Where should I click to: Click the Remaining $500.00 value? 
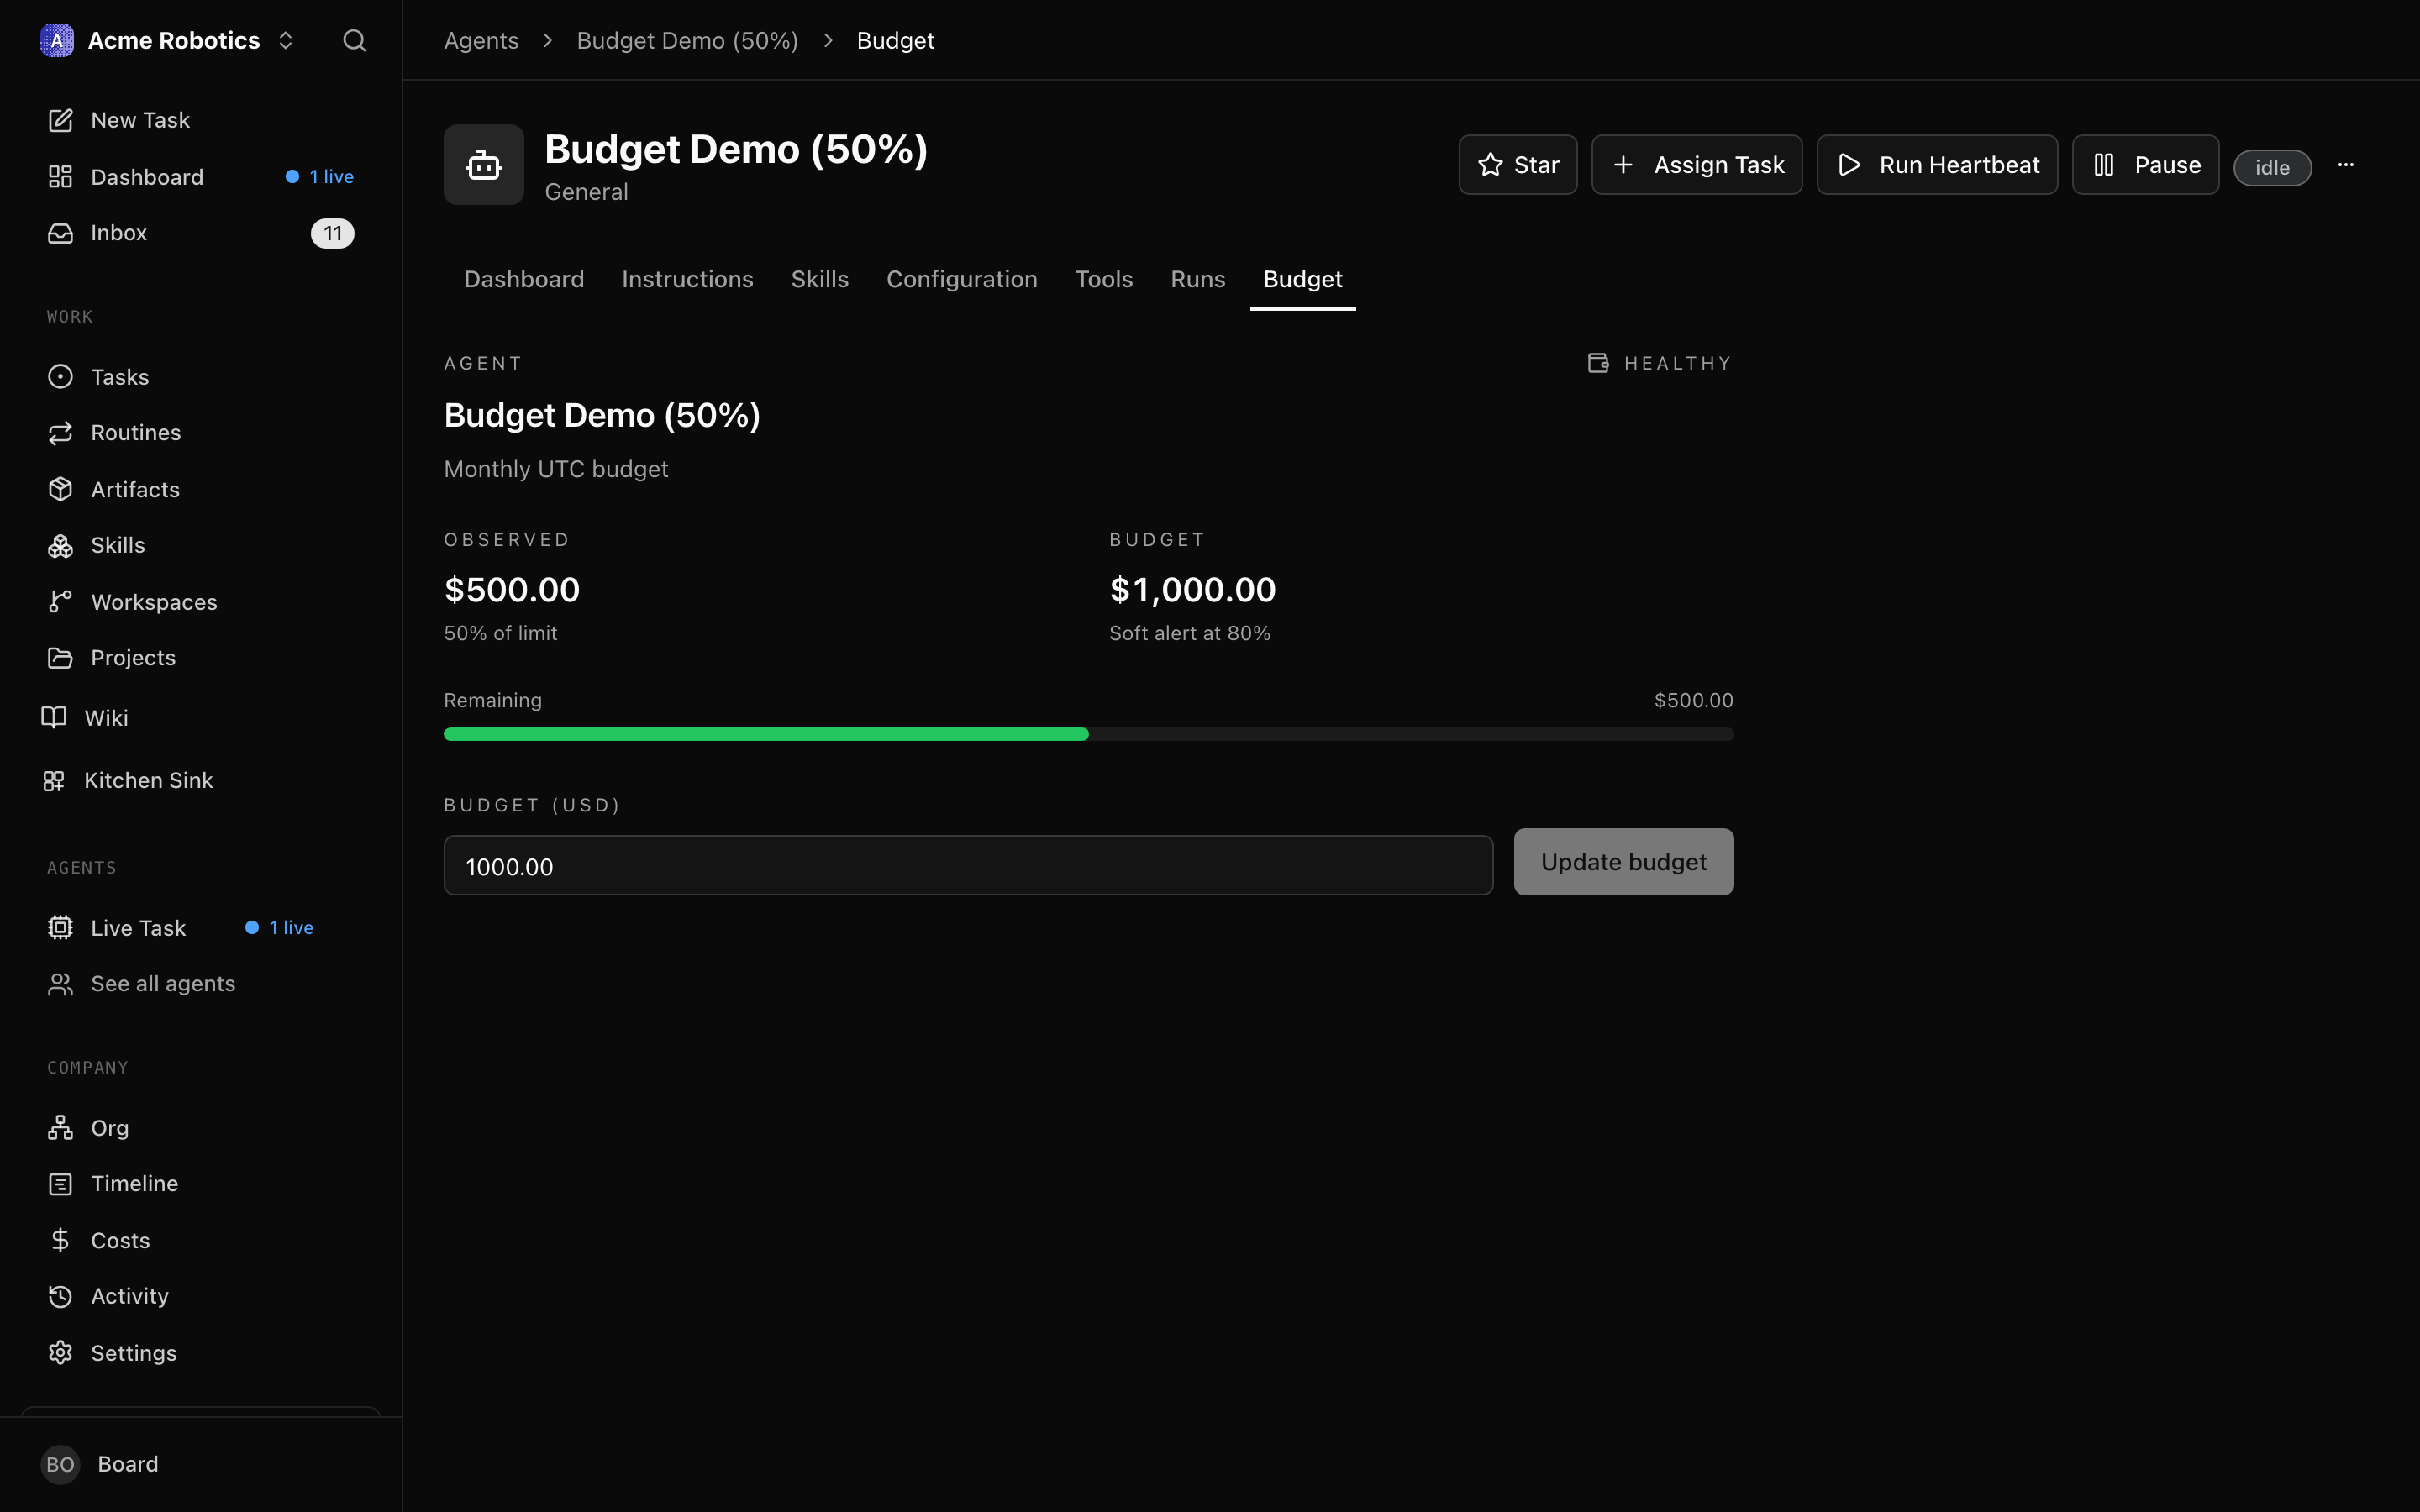pyautogui.click(x=1693, y=700)
